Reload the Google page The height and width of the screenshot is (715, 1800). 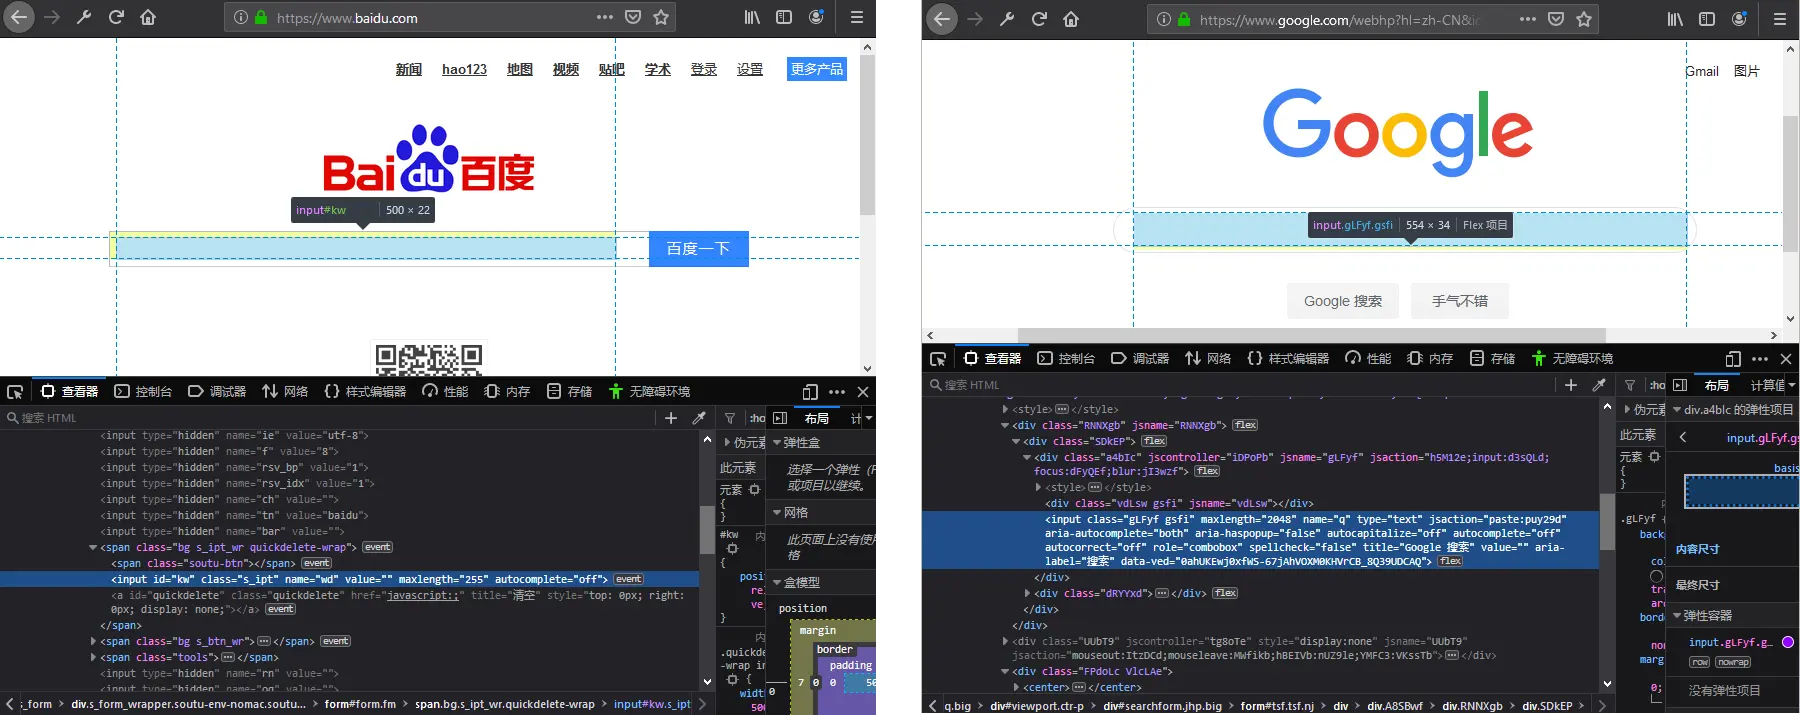click(x=1039, y=19)
